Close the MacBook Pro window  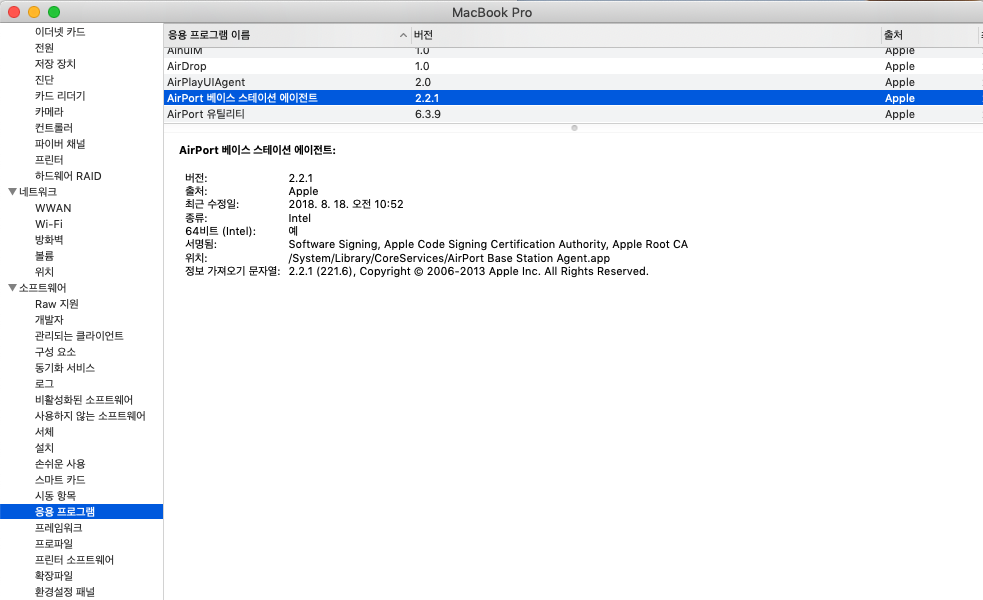point(14,12)
